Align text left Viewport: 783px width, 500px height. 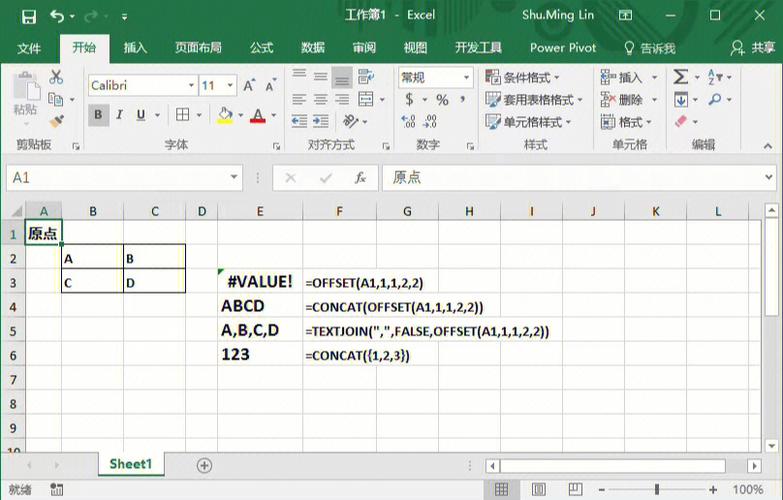click(x=299, y=99)
